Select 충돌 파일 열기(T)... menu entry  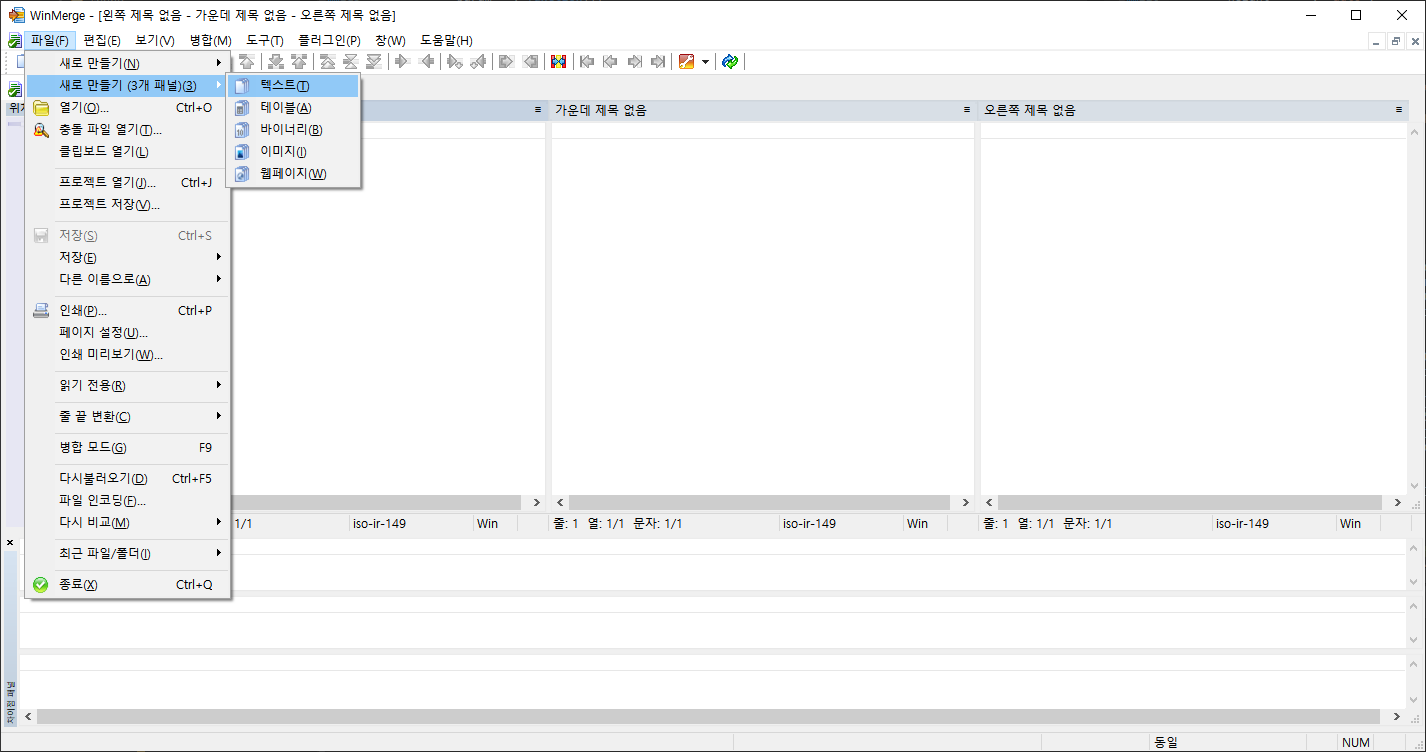(x=128, y=130)
